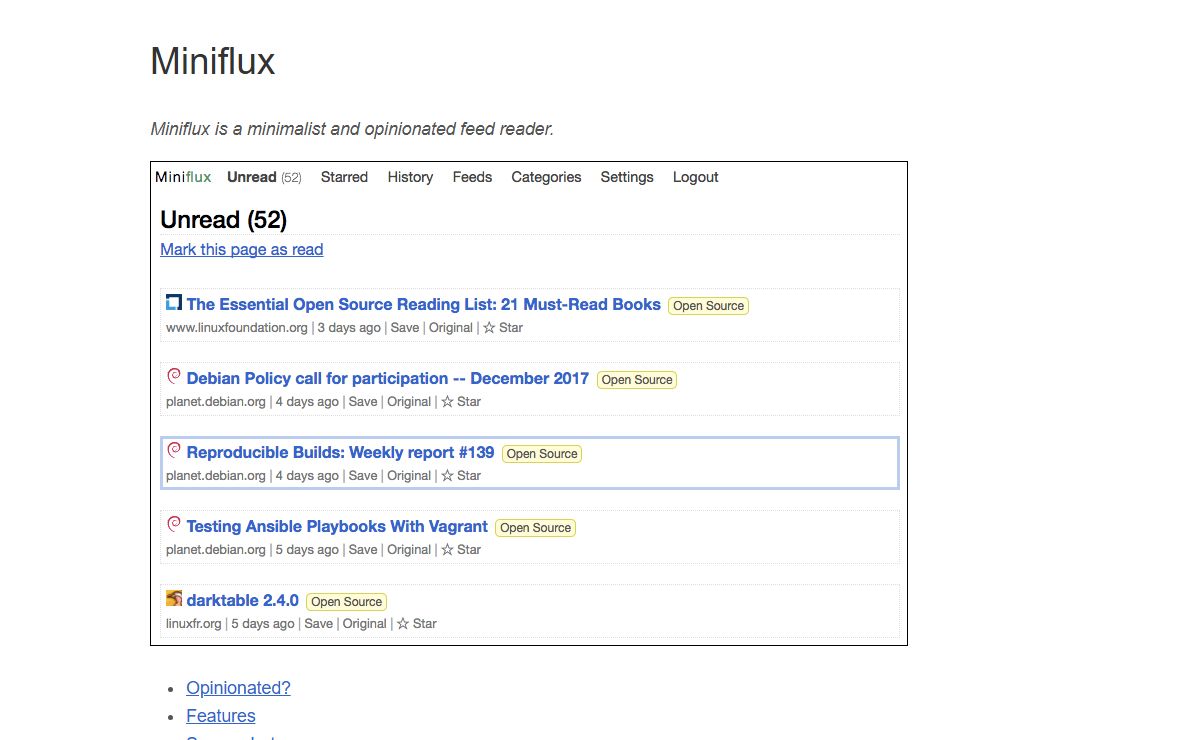Click the large Miniflux page title
The height and width of the screenshot is (740, 1200).
point(212,62)
